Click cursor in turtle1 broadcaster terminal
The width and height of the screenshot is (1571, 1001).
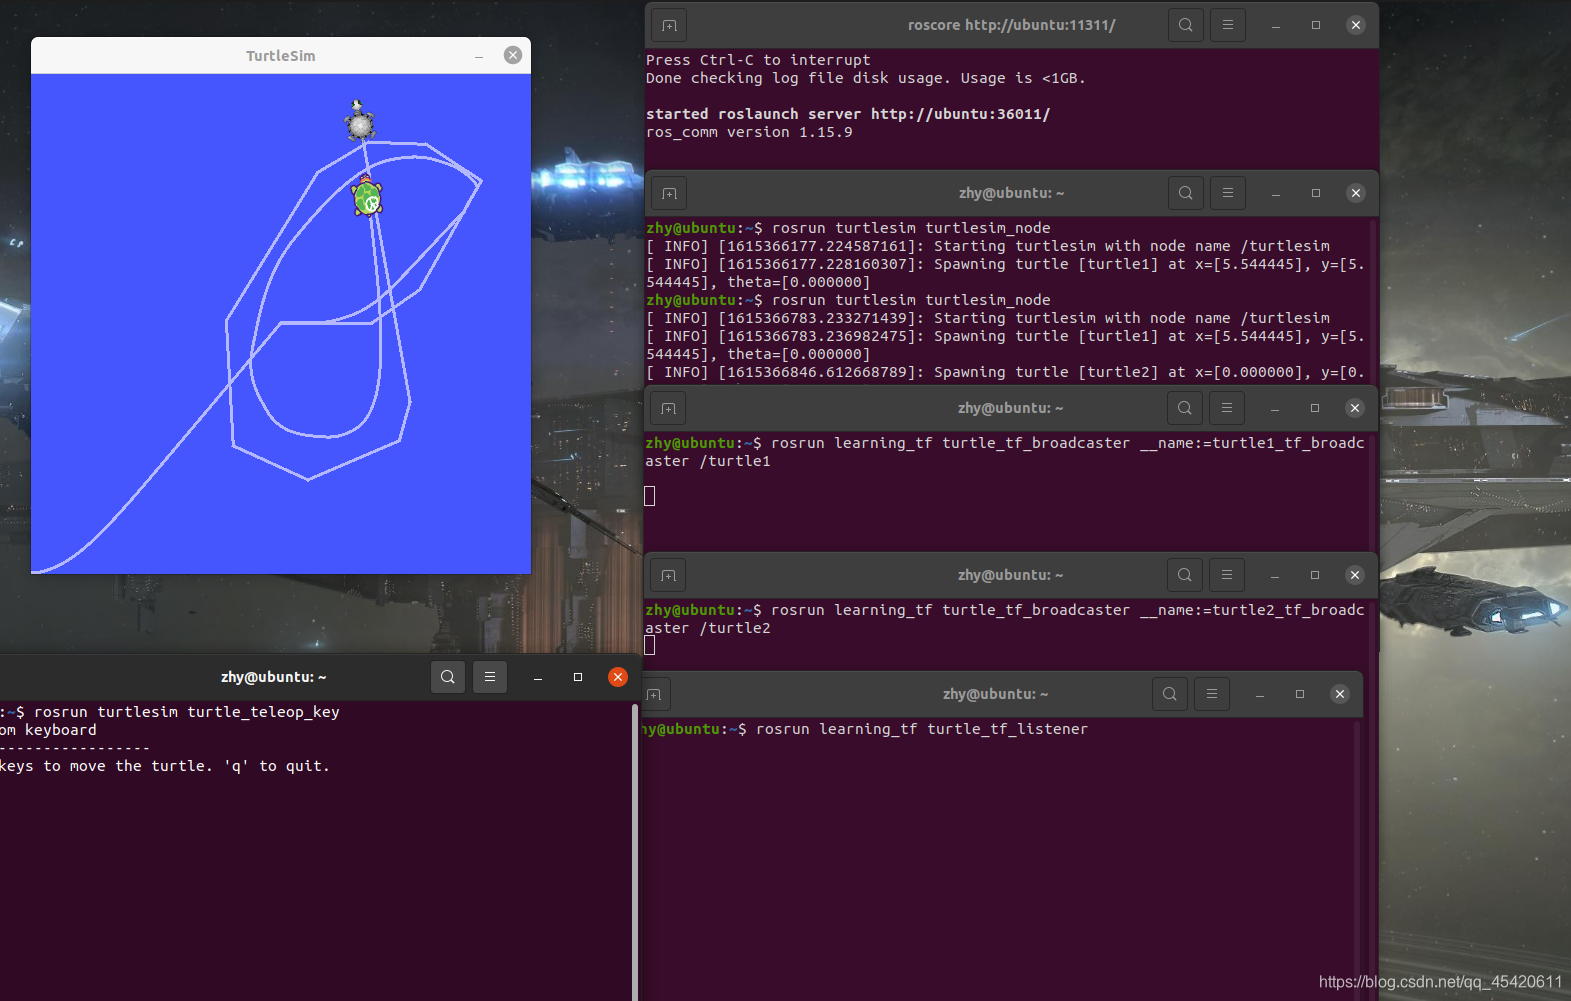tap(650, 496)
